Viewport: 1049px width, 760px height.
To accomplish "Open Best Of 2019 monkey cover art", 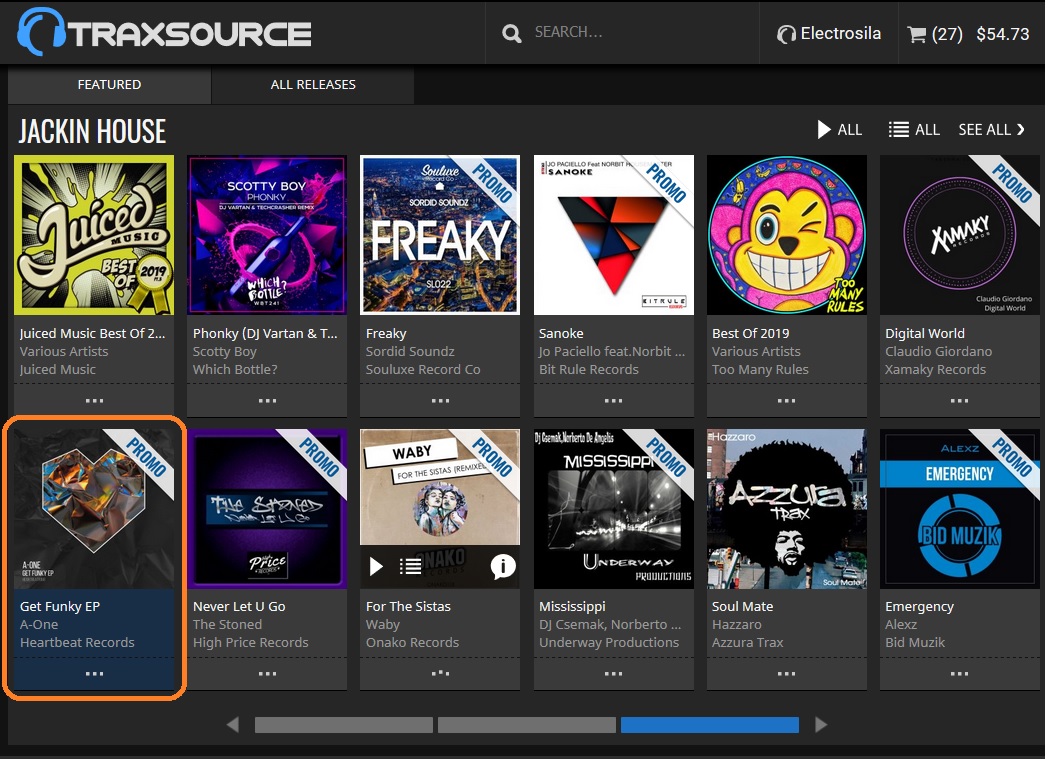I will [787, 235].
